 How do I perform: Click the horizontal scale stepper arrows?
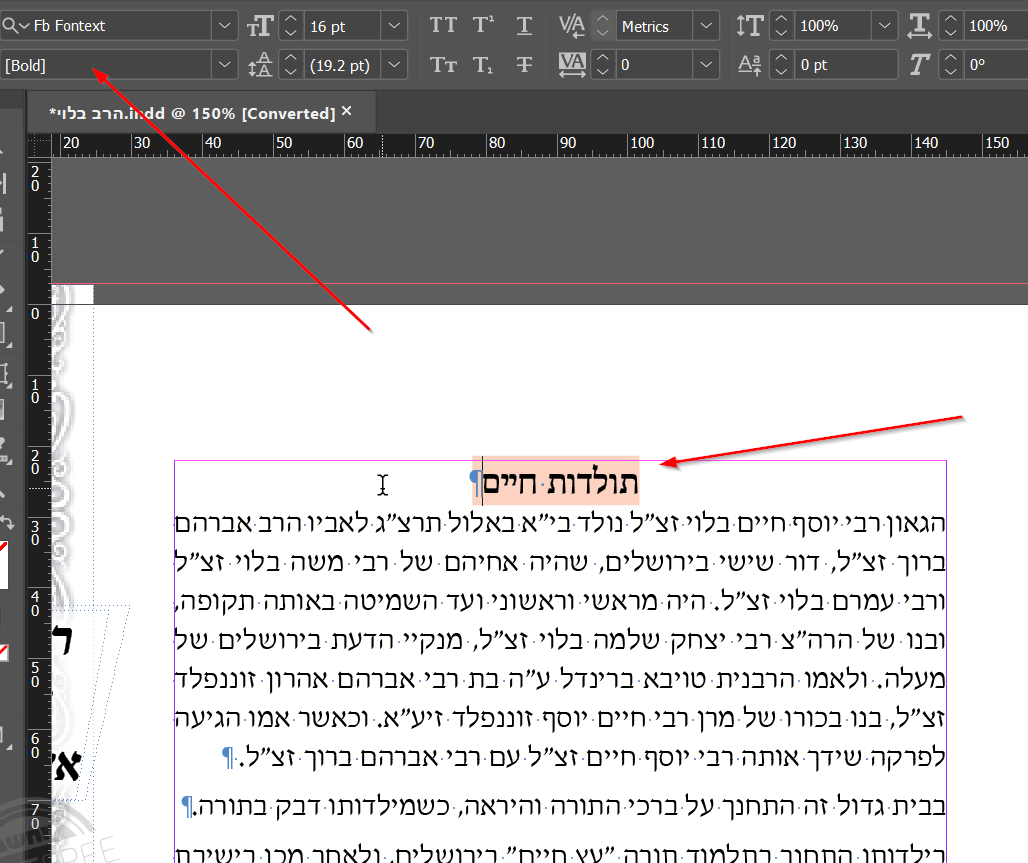(951, 26)
